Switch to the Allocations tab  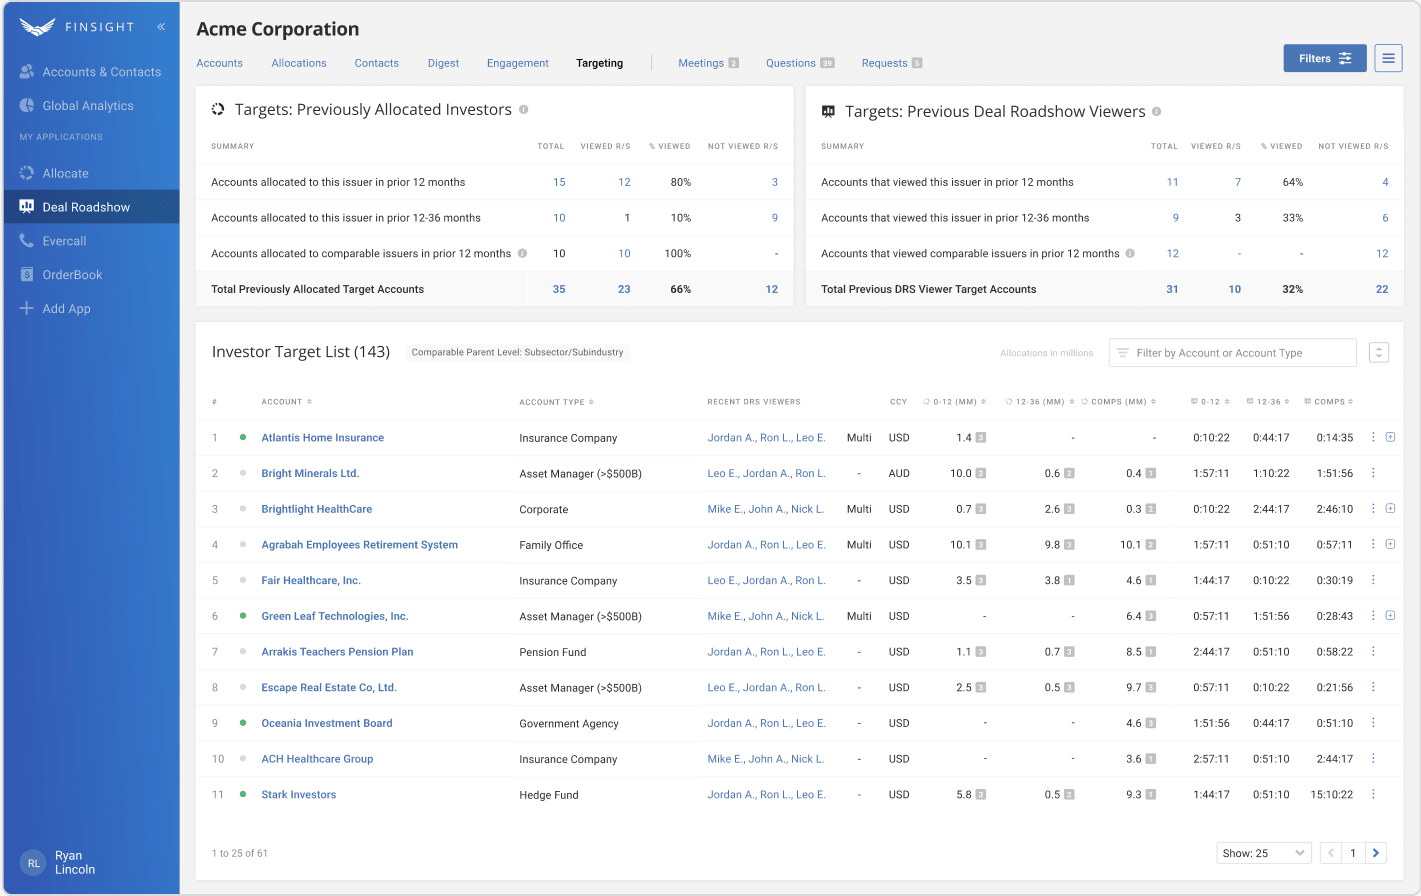(x=299, y=63)
